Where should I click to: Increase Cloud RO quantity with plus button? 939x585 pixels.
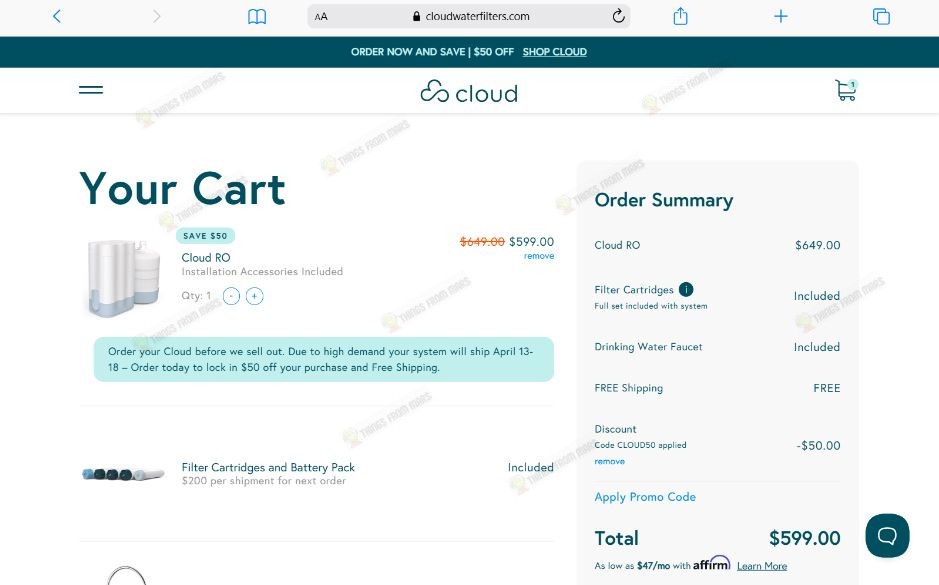pos(255,296)
